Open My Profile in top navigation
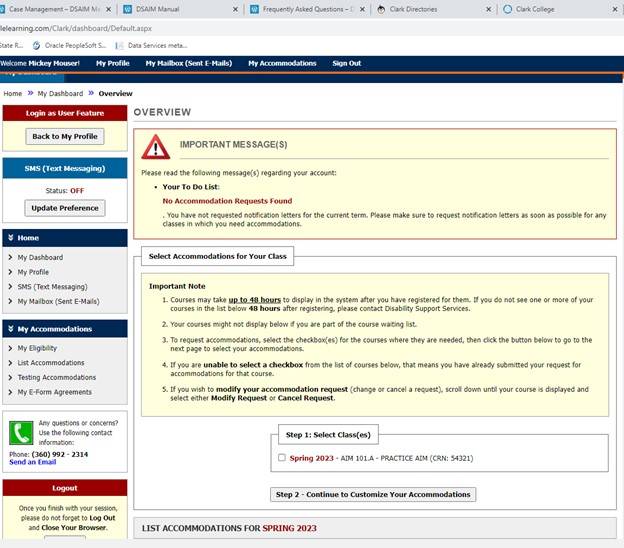The height and width of the screenshot is (548, 624). coord(113,63)
